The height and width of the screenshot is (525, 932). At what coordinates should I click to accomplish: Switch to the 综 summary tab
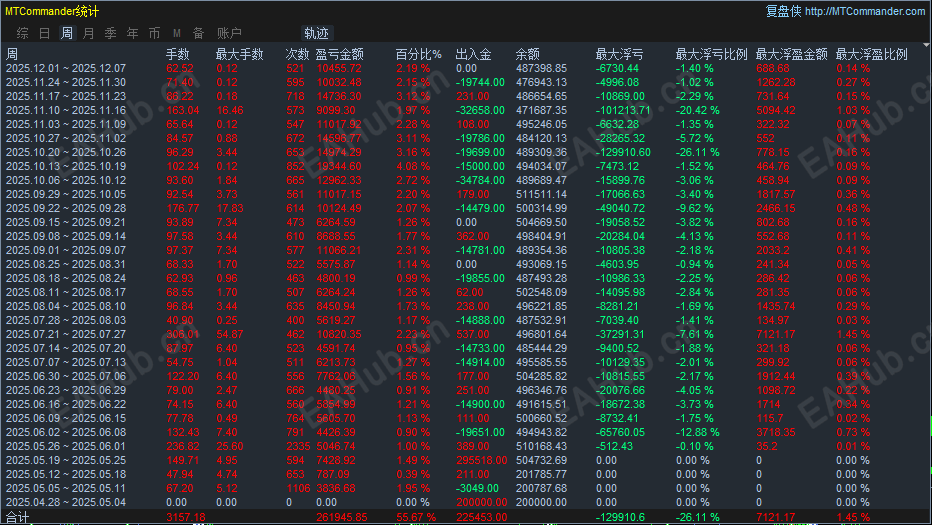pos(23,33)
